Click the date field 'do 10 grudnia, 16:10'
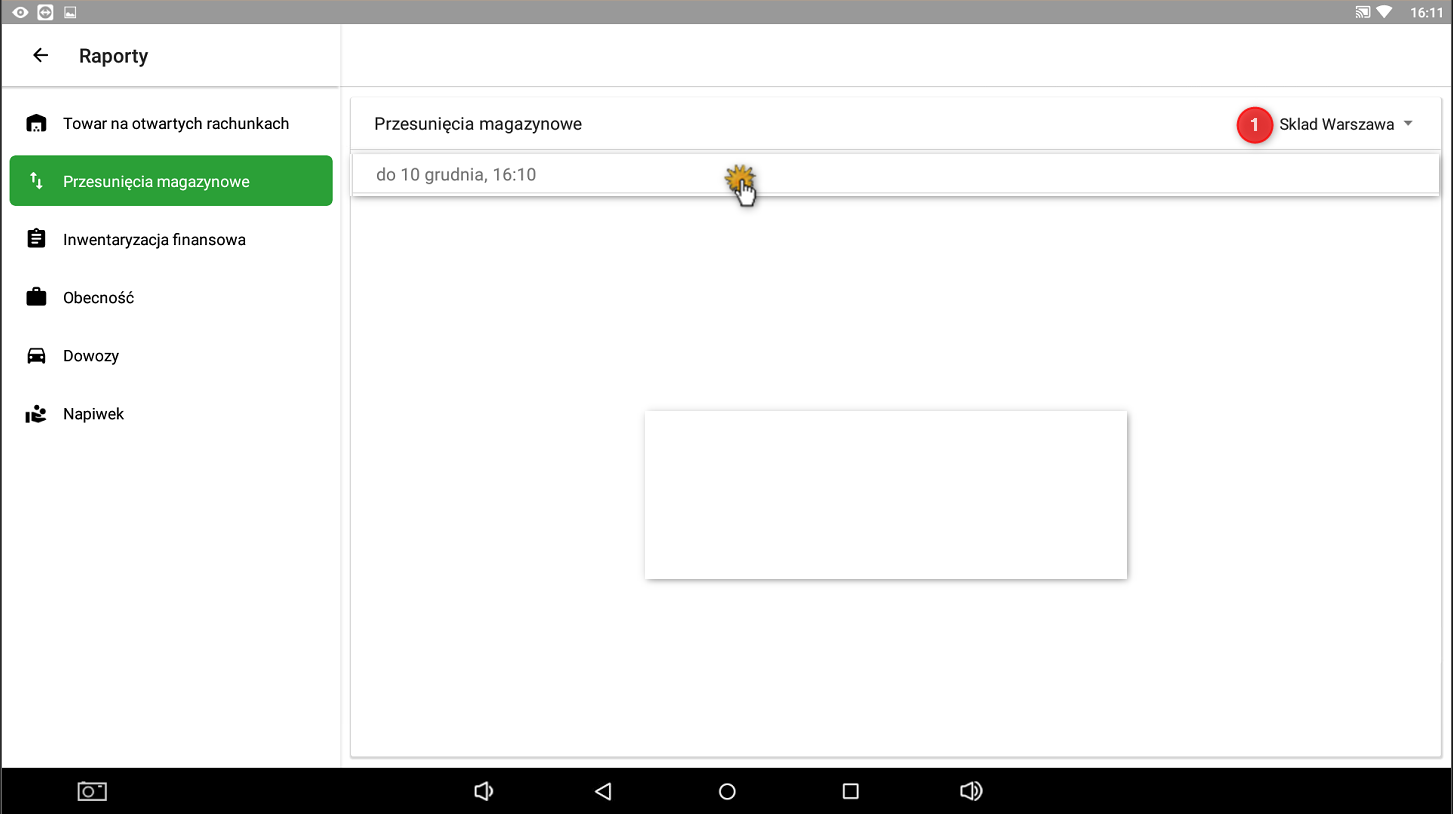This screenshot has height=814, width=1453. click(x=456, y=175)
